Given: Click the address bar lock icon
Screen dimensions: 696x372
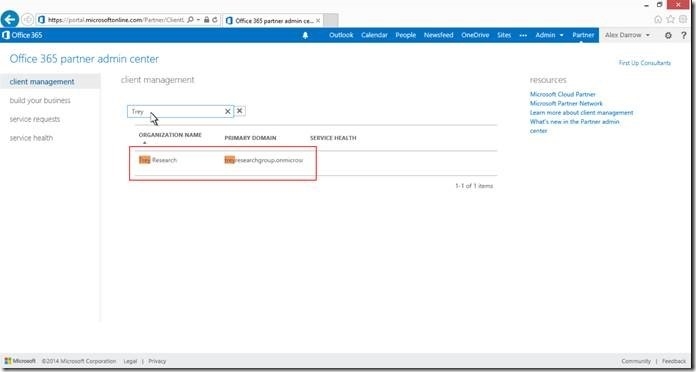Looking at the screenshot, I should coord(206,20).
